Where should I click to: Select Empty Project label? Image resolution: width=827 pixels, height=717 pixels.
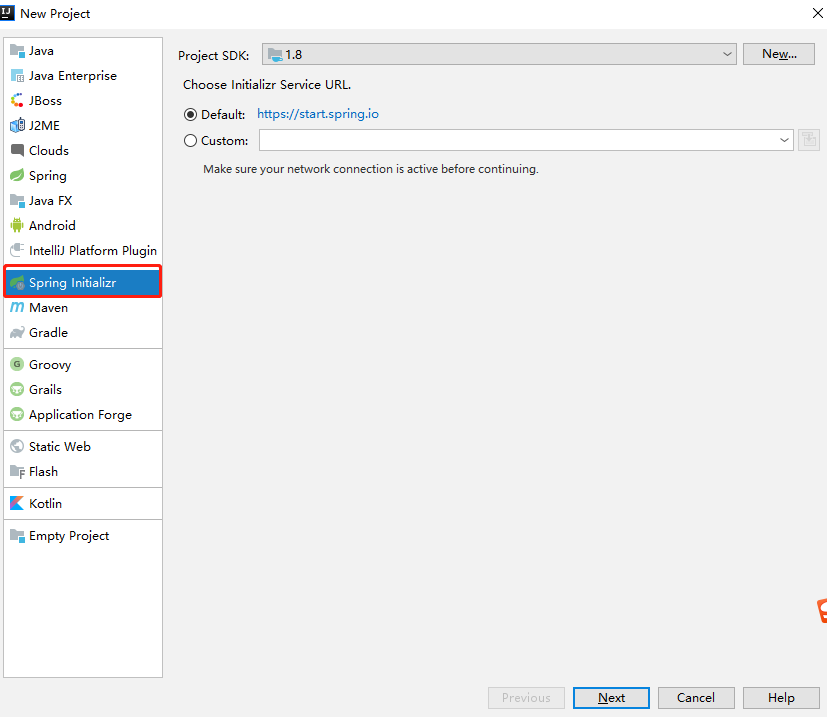tap(69, 536)
